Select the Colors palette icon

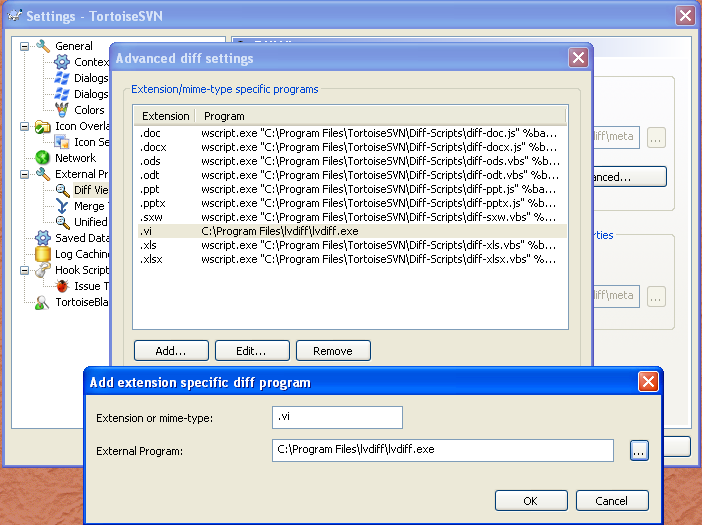coord(62,110)
